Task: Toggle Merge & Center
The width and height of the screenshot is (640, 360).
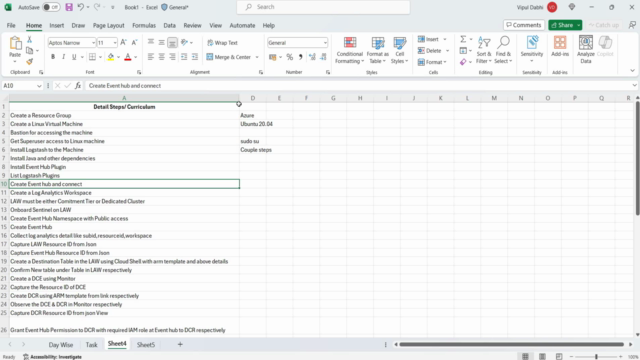Action: (x=229, y=57)
